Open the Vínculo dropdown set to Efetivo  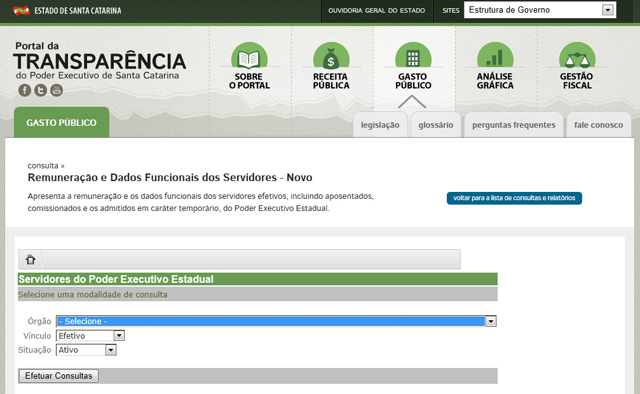[90, 336]
